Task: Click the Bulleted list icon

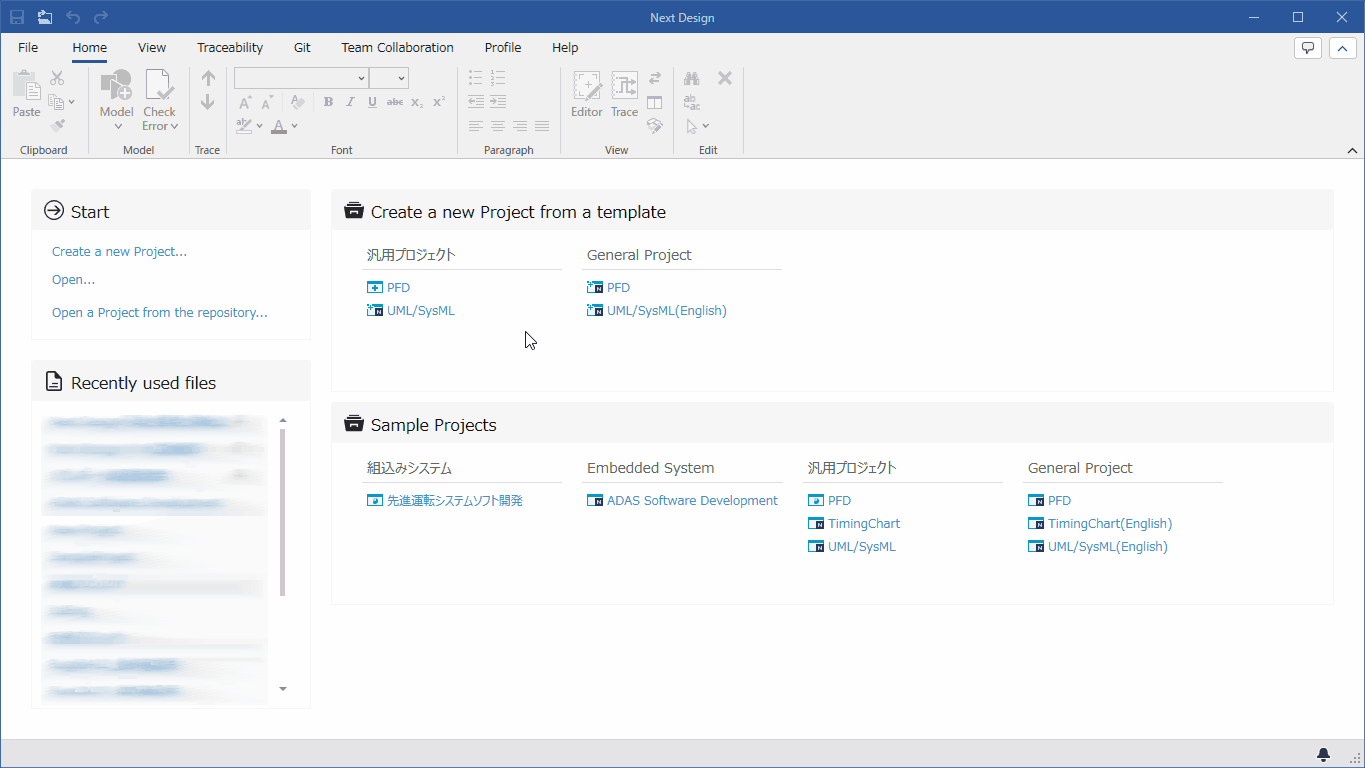Action: click(475, 78)
